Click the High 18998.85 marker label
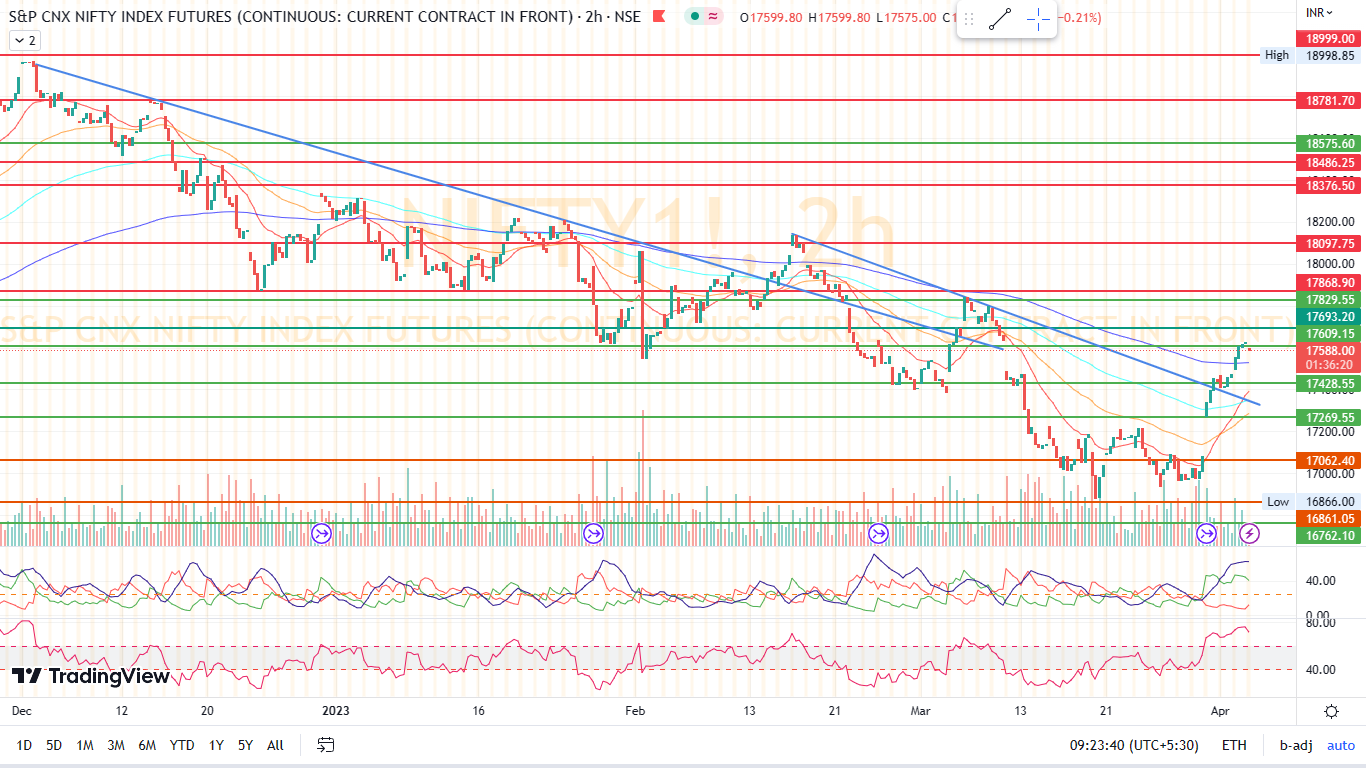 click(1311, 56)
